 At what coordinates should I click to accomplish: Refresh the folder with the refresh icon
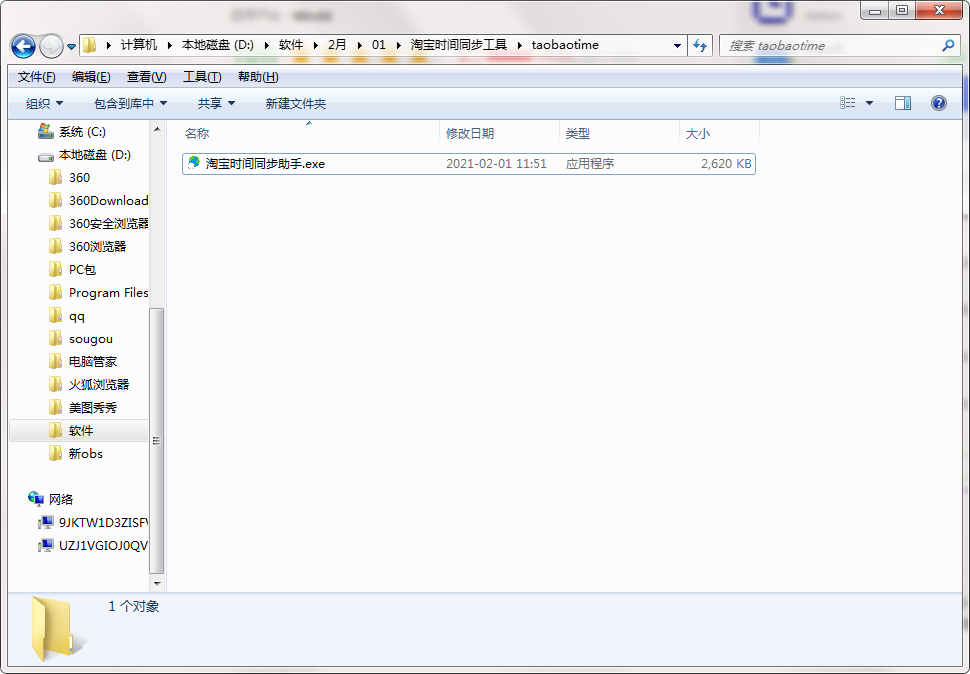point(700,45)
